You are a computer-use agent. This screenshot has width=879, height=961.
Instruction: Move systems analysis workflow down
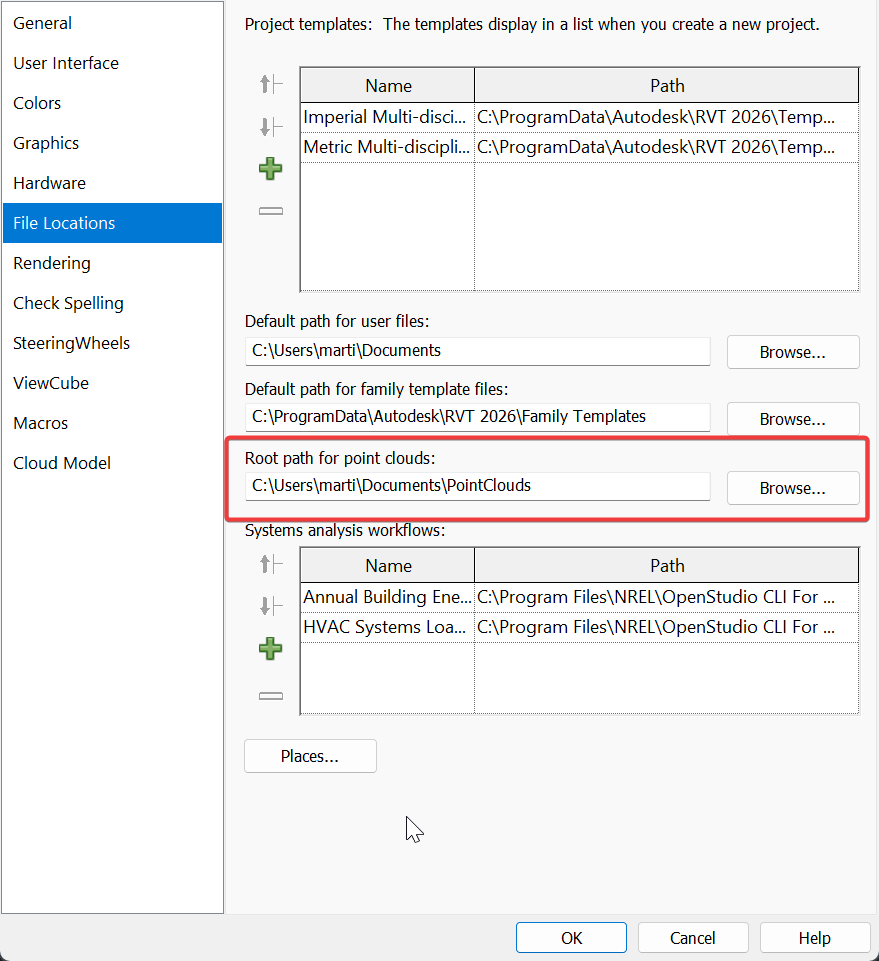[x=270, y=607]
